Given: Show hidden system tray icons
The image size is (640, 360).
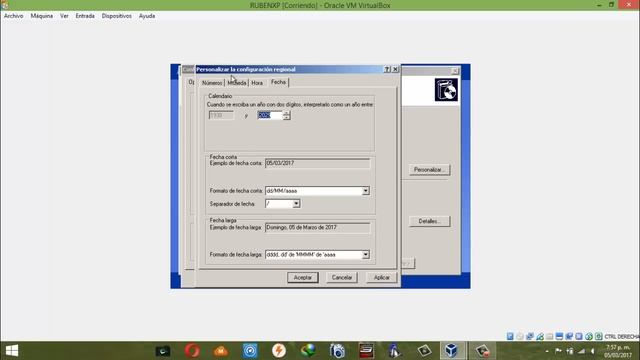Looking at the screenshot, I should click(x=547, y=351).
